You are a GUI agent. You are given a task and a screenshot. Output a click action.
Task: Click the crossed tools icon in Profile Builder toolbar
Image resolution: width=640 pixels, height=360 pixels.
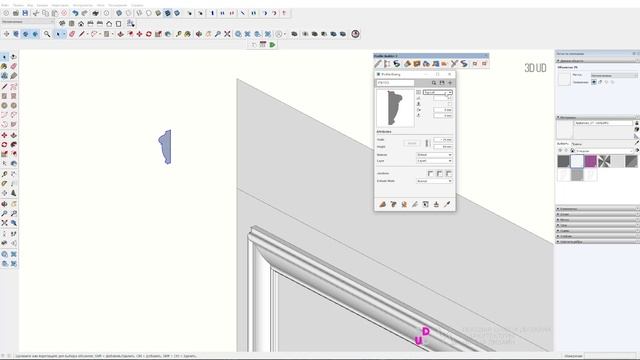coord(454,64)
